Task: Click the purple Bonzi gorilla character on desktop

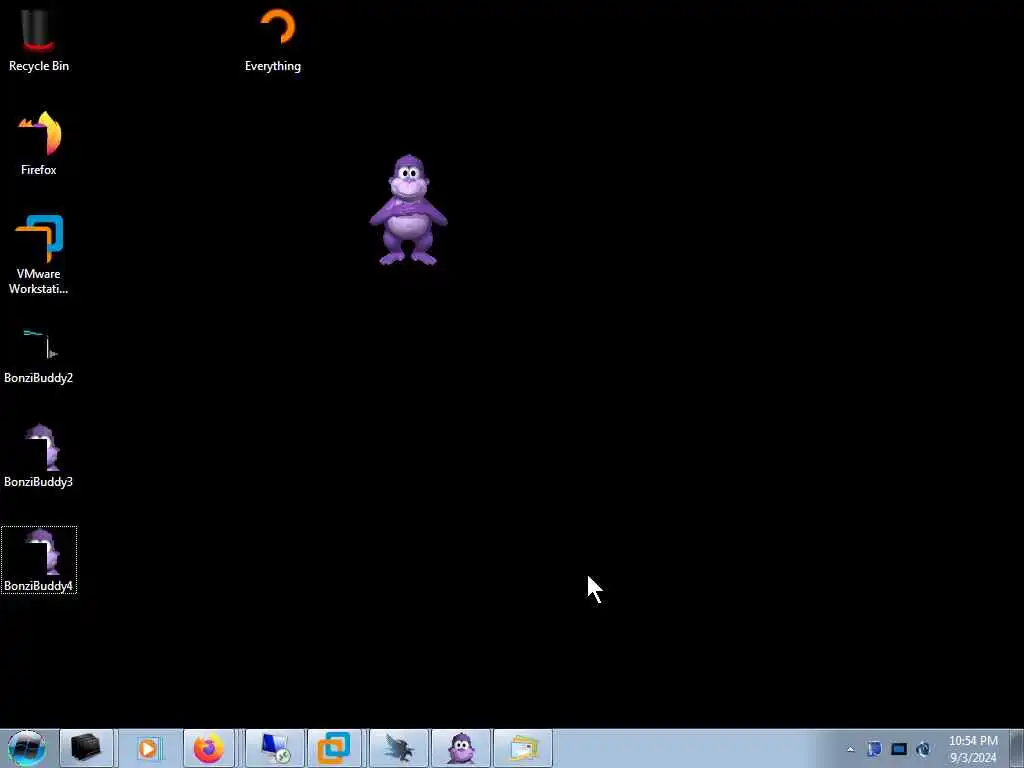Action: (x=408, y=210)
